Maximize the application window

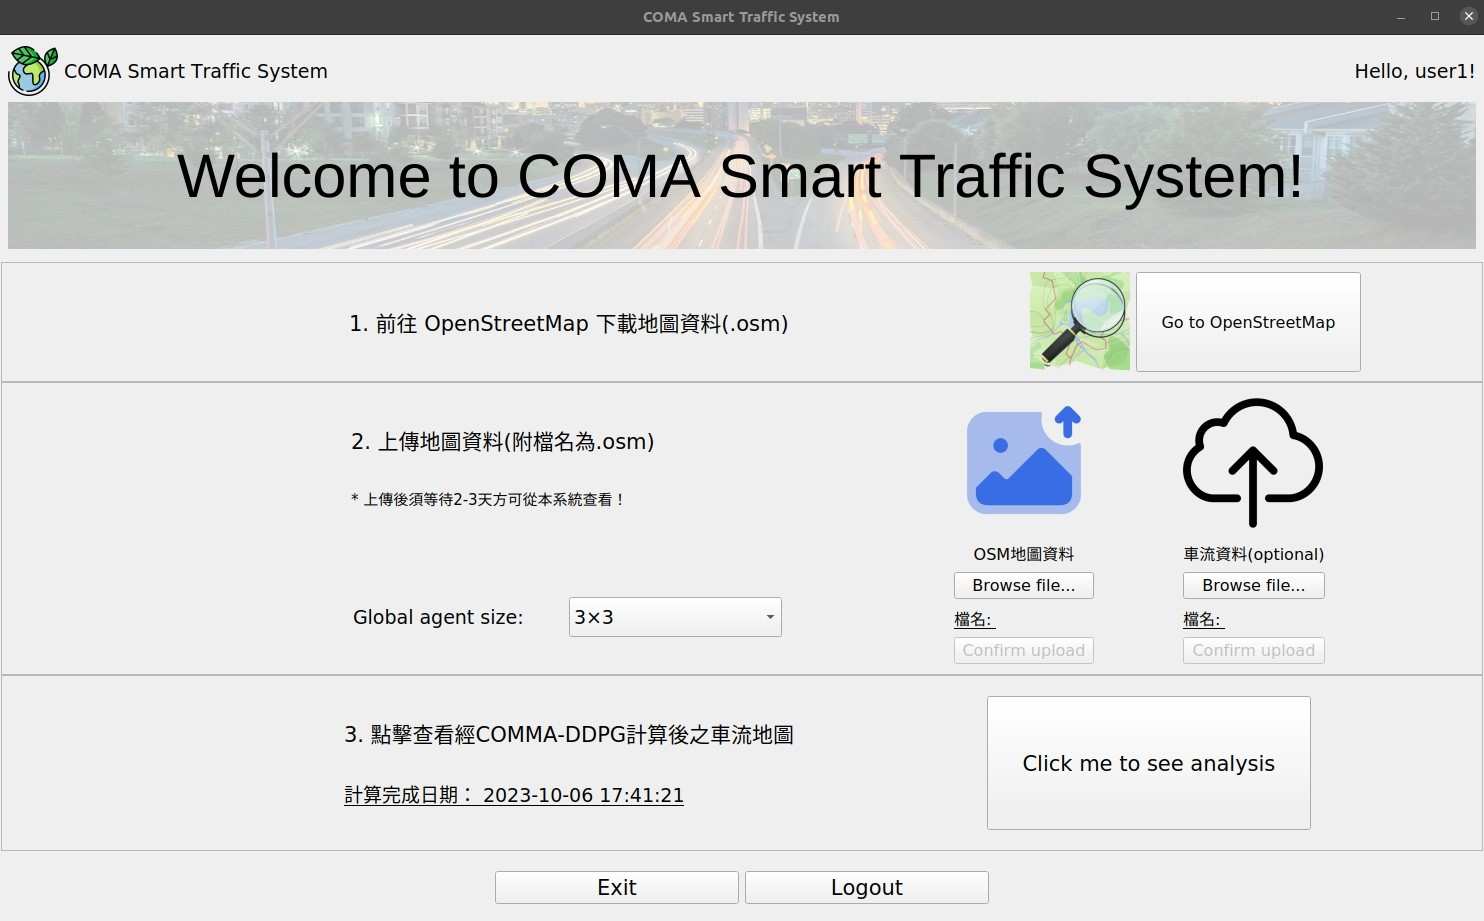[1434, 17]
